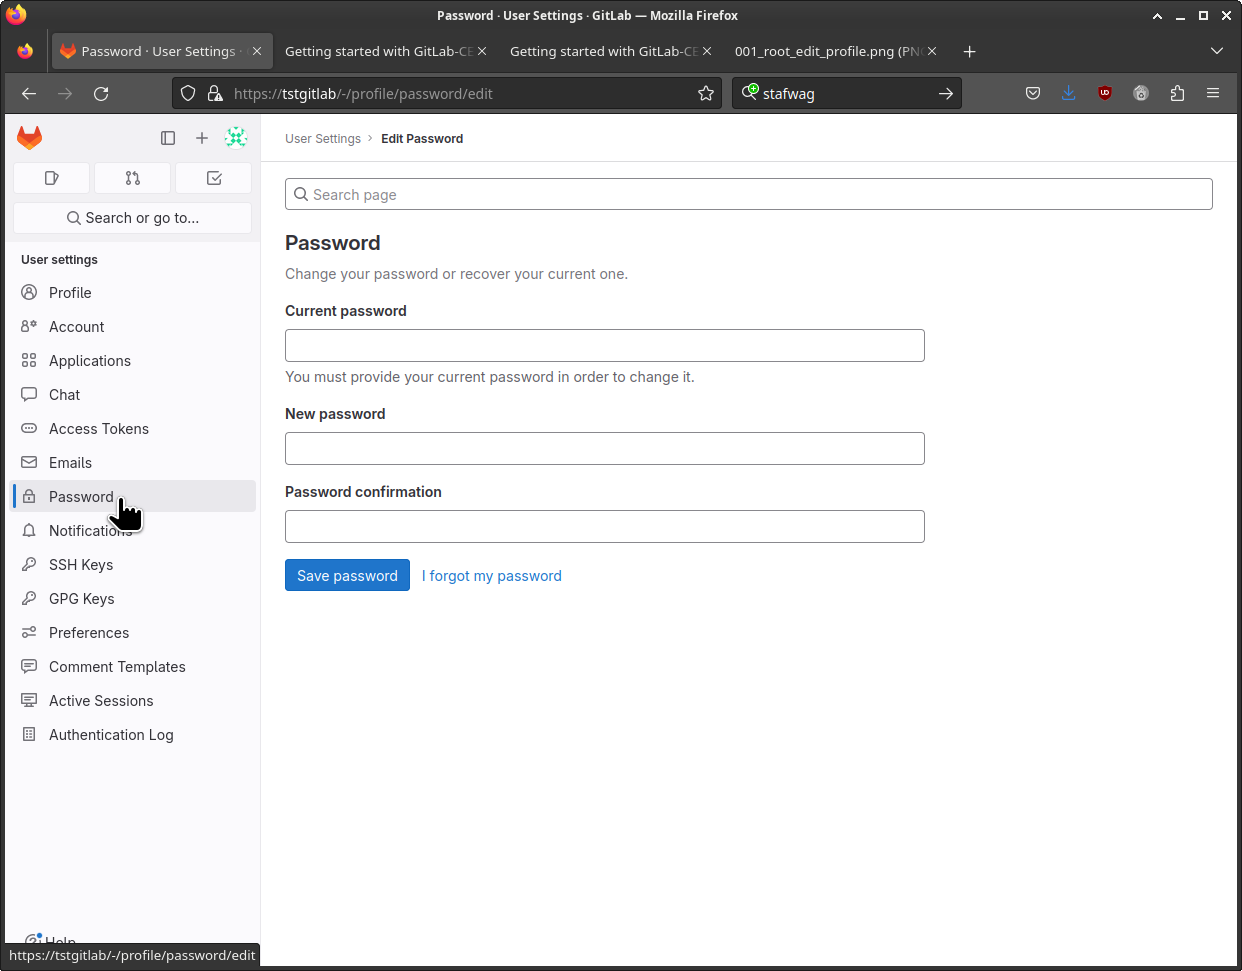Viewport: 1242px width, 971px height.
Task: Open the Issues shortcut icon
Action: pyautogui.click(x=52, y=178)
